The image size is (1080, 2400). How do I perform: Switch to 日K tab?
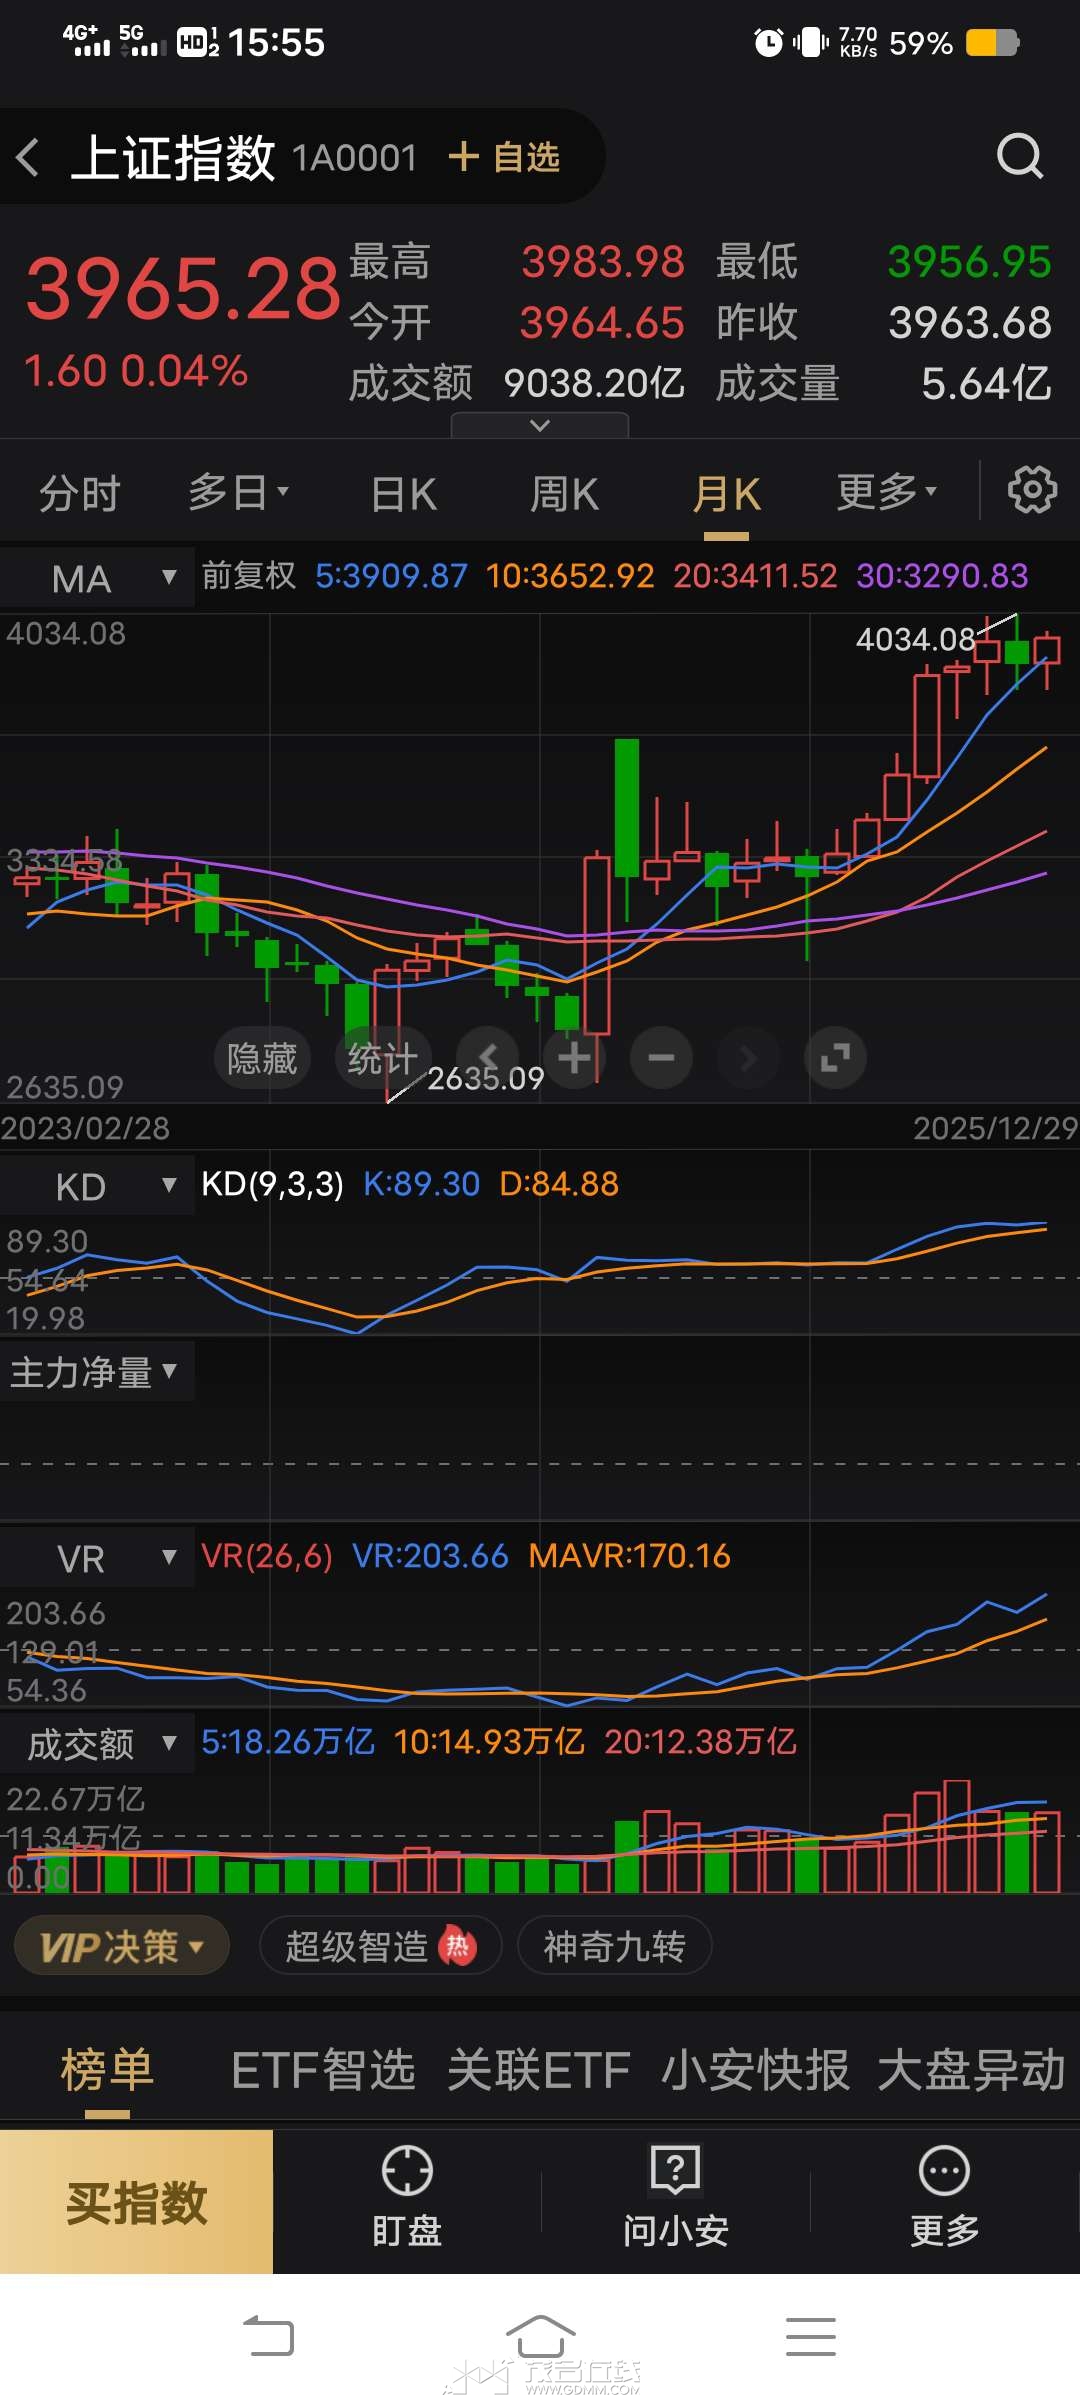point(403,494)
